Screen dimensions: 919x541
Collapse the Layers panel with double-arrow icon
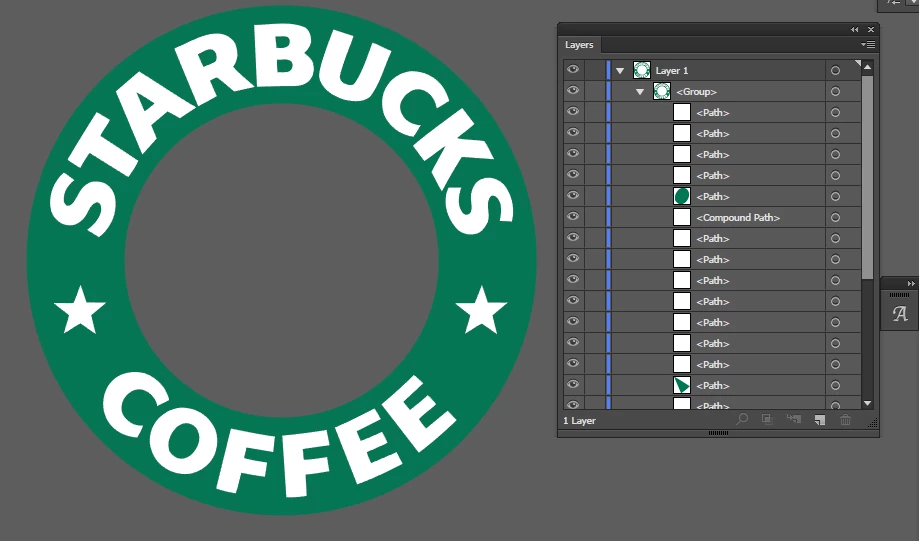click(855, 29)
